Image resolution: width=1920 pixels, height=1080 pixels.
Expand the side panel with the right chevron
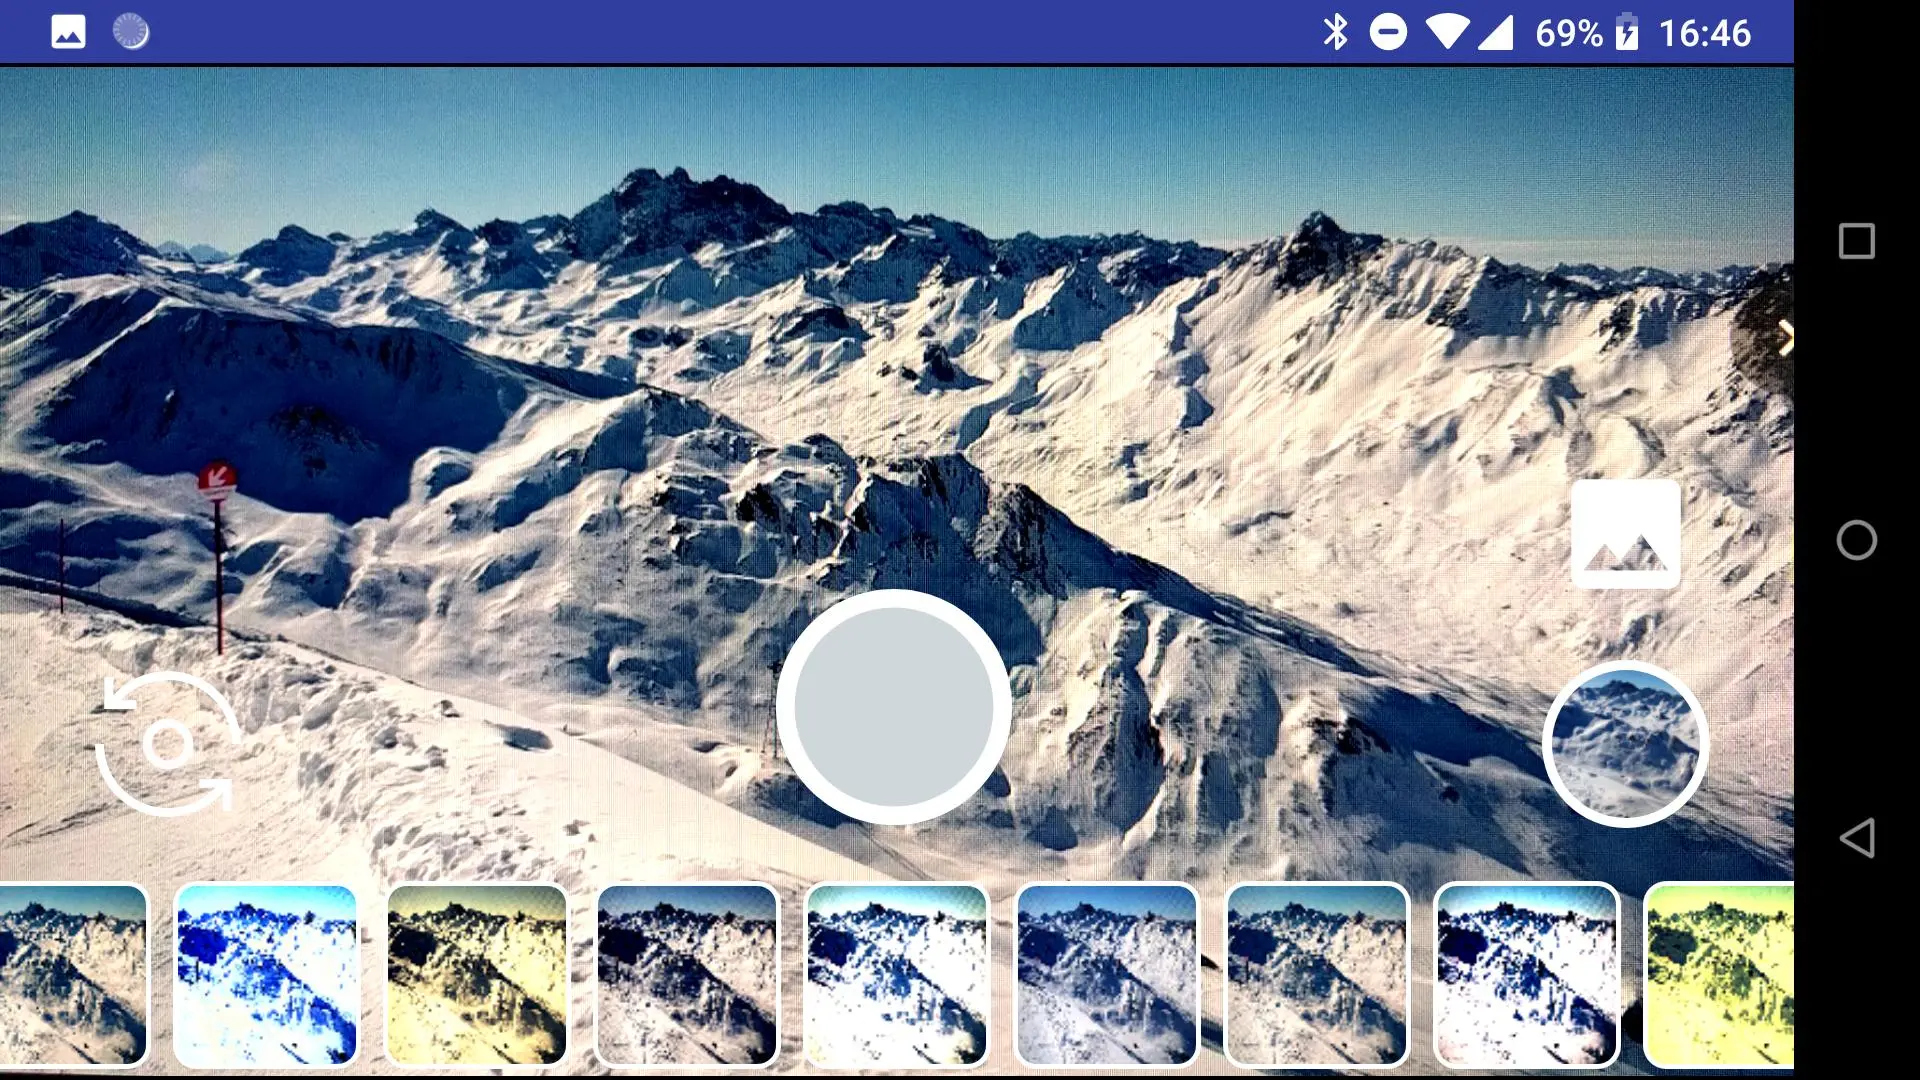pos(1785,338)
